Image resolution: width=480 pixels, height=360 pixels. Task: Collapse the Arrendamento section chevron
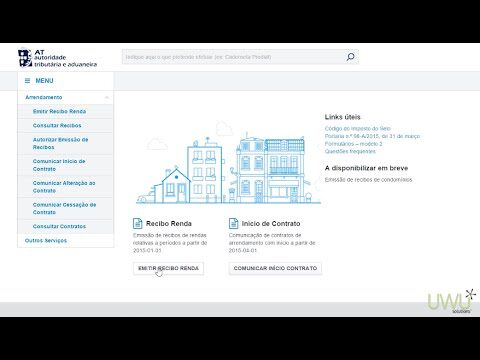[107, 97]
